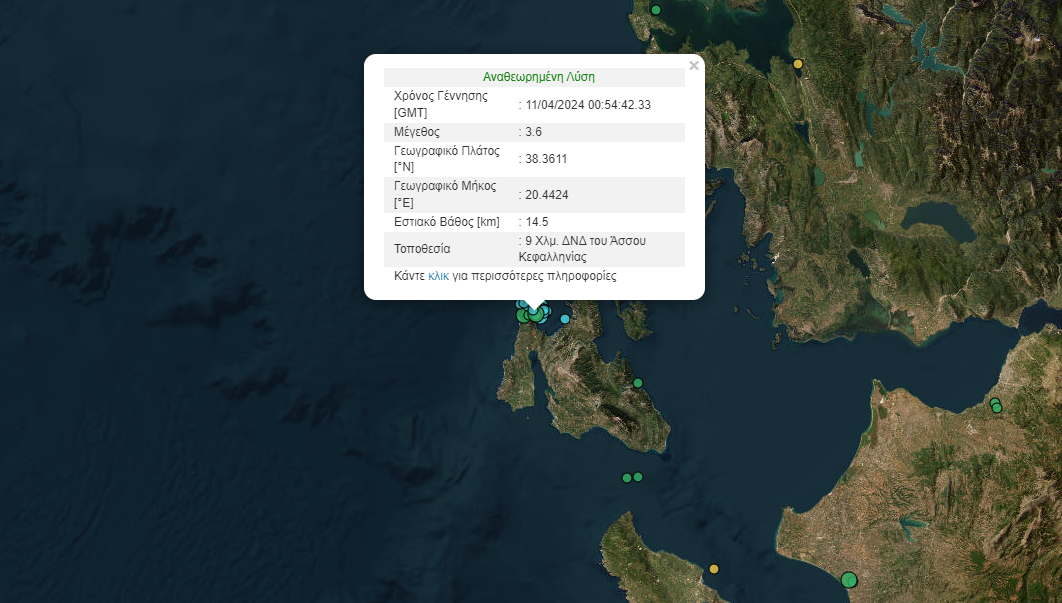Select the large green marker on the Peloponnese coast
The height and width of the screenshot is (603, 1062).
tap(849, 579)
